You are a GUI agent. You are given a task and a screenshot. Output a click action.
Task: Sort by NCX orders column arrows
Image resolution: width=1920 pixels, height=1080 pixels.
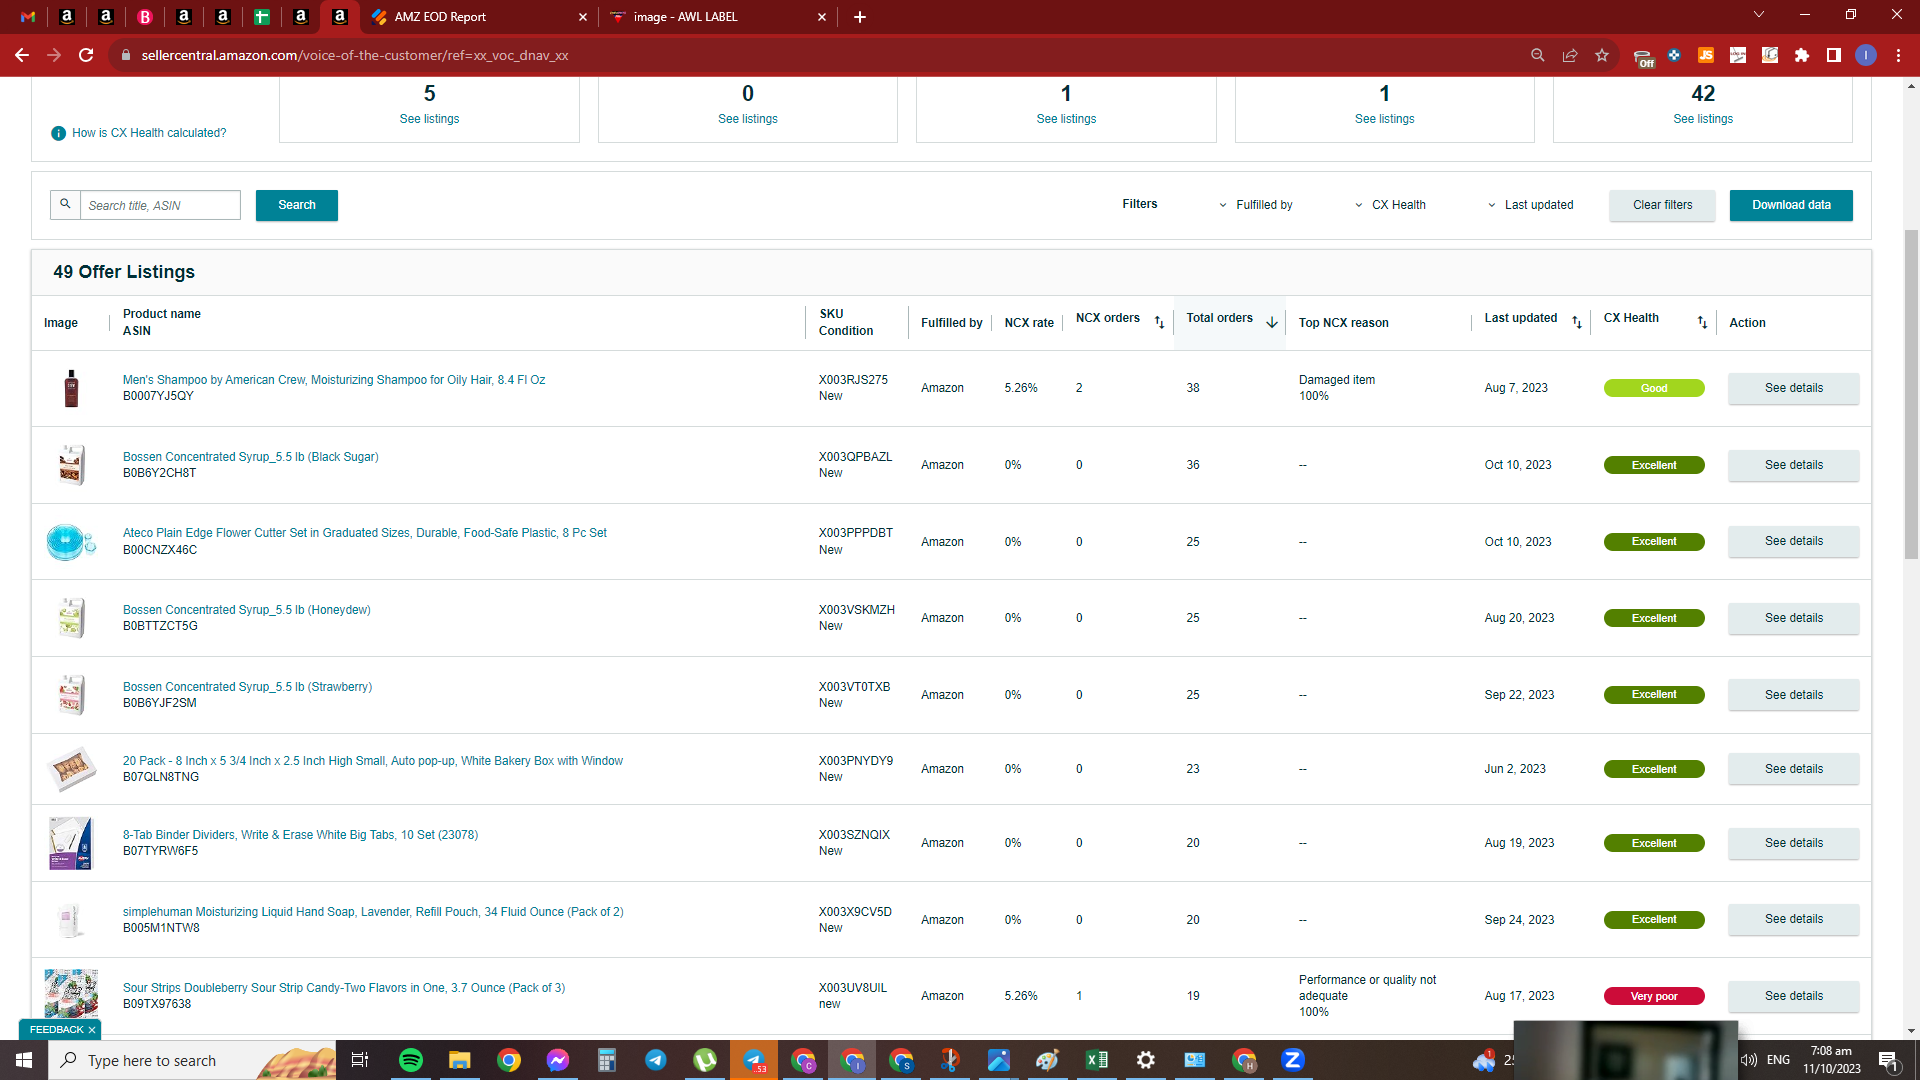1159,322
